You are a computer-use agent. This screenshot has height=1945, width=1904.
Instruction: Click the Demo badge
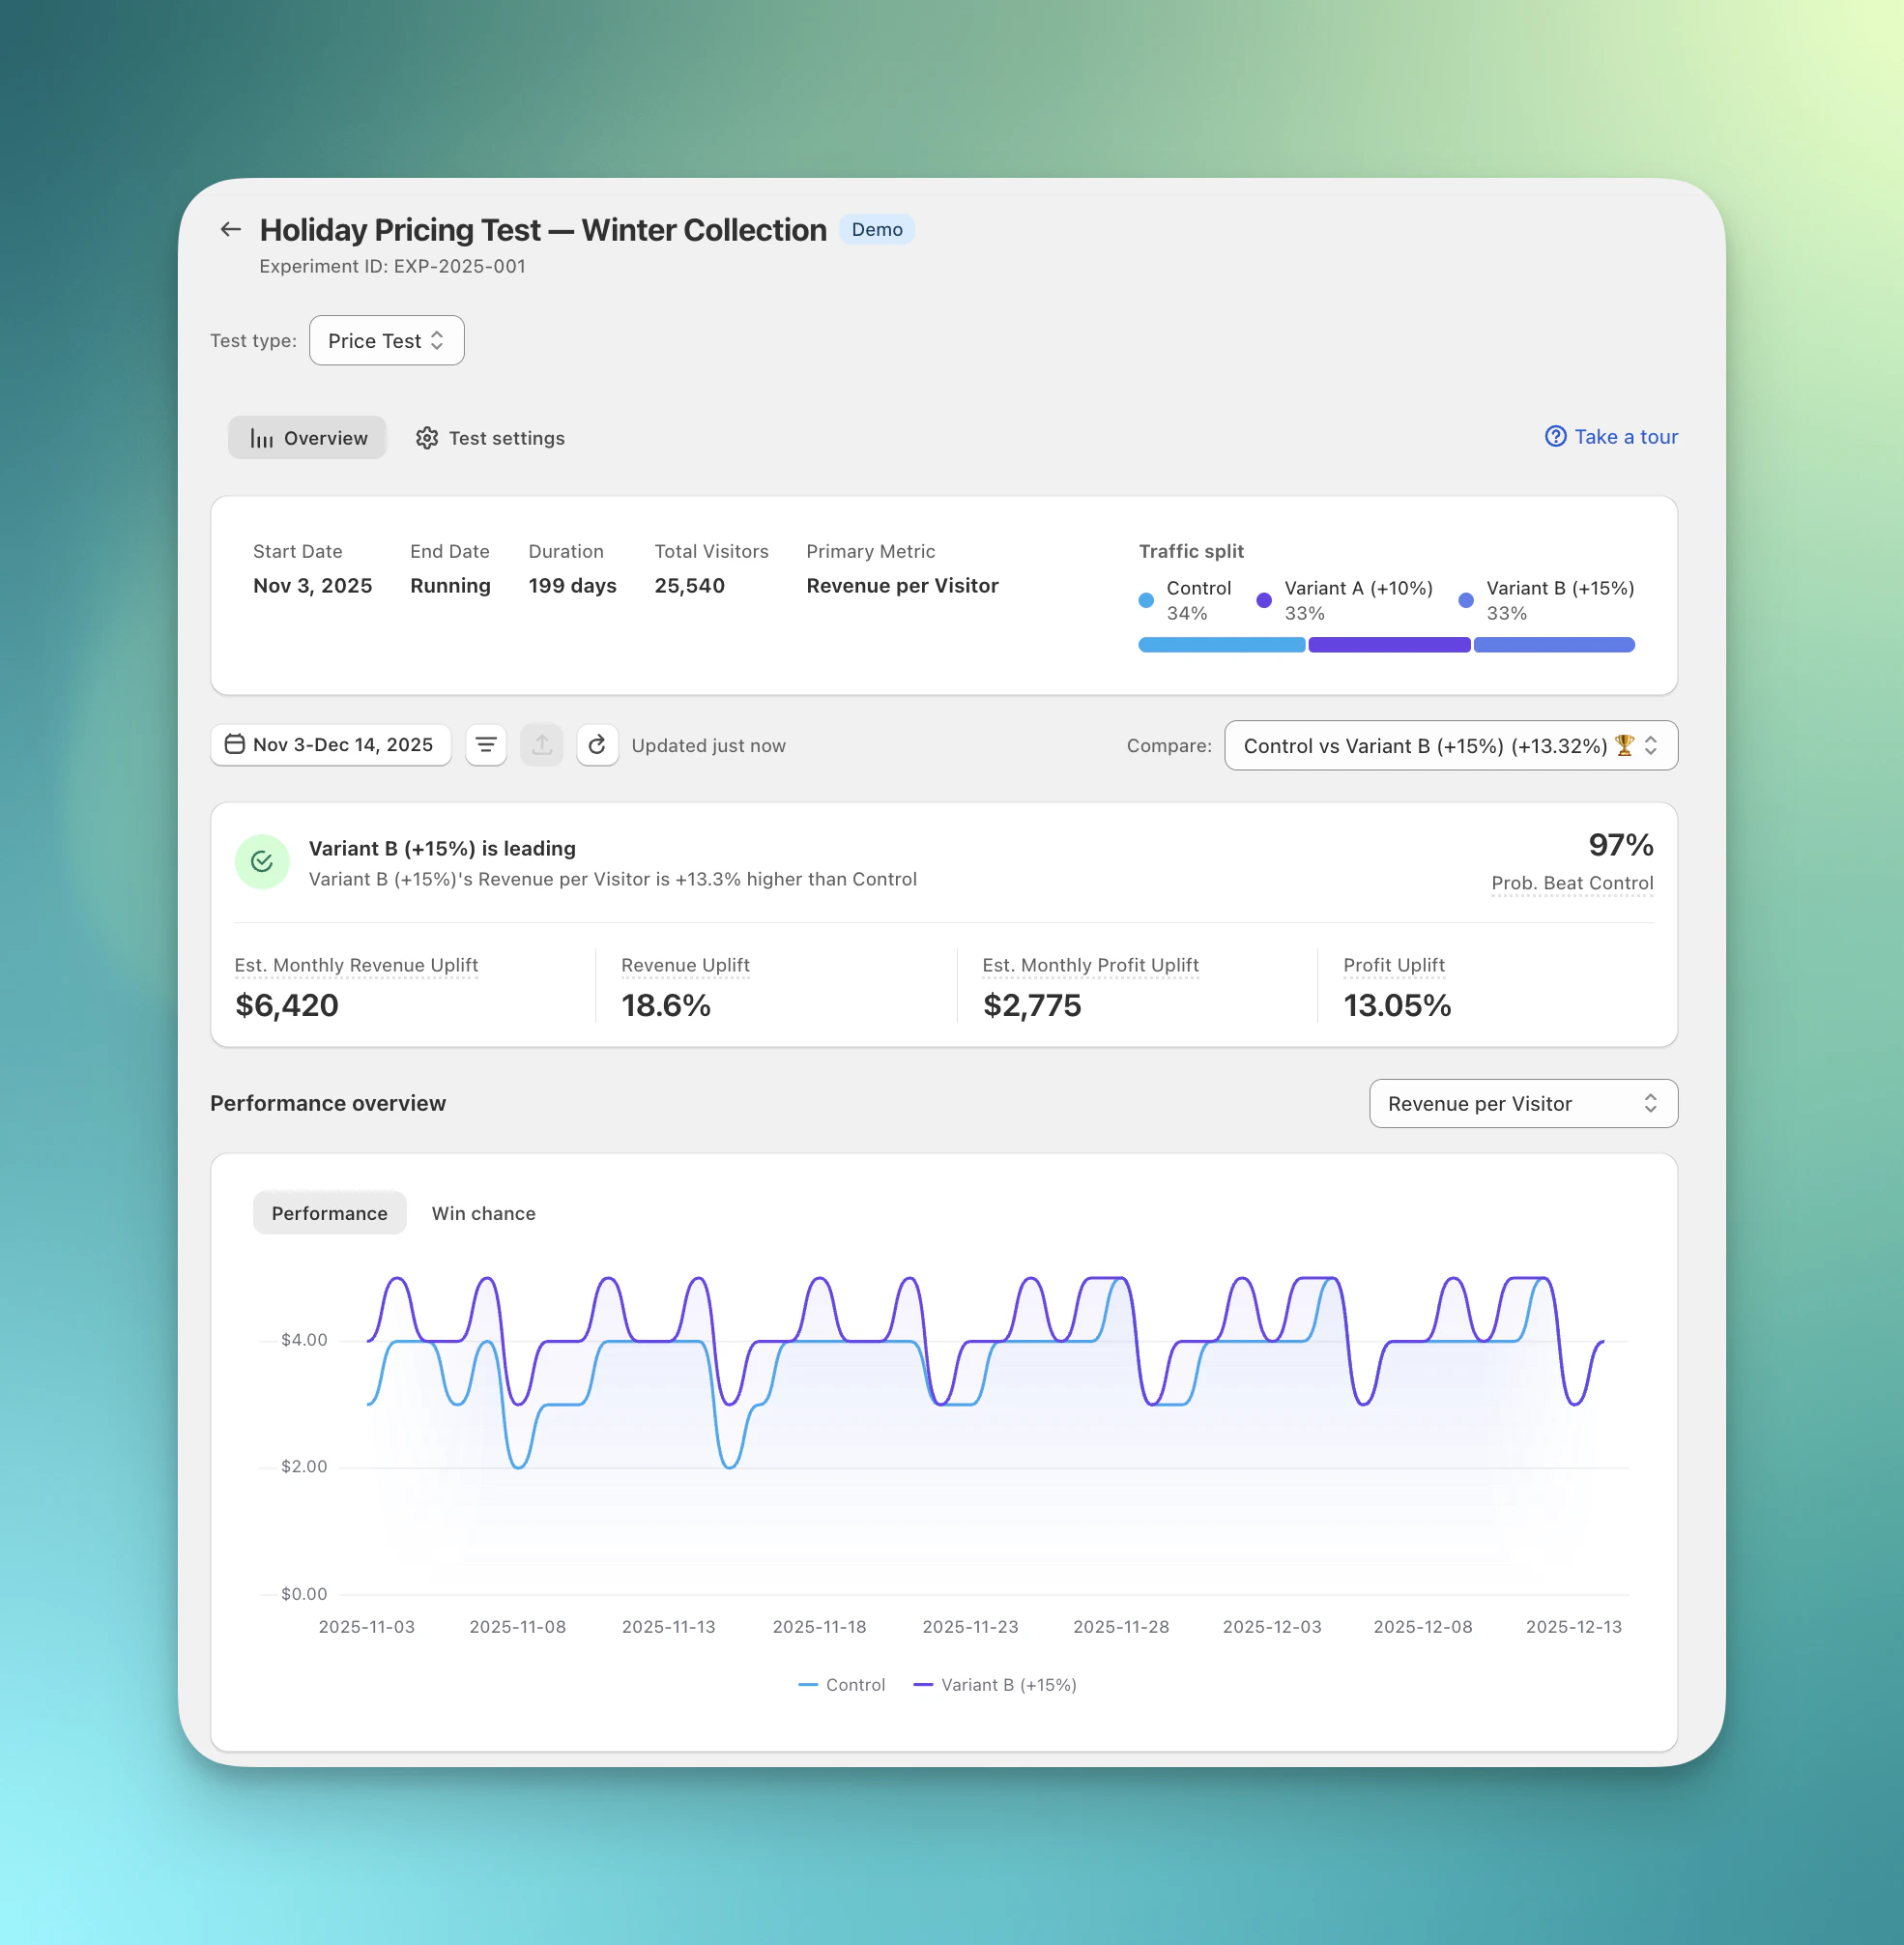pos(877,230)
